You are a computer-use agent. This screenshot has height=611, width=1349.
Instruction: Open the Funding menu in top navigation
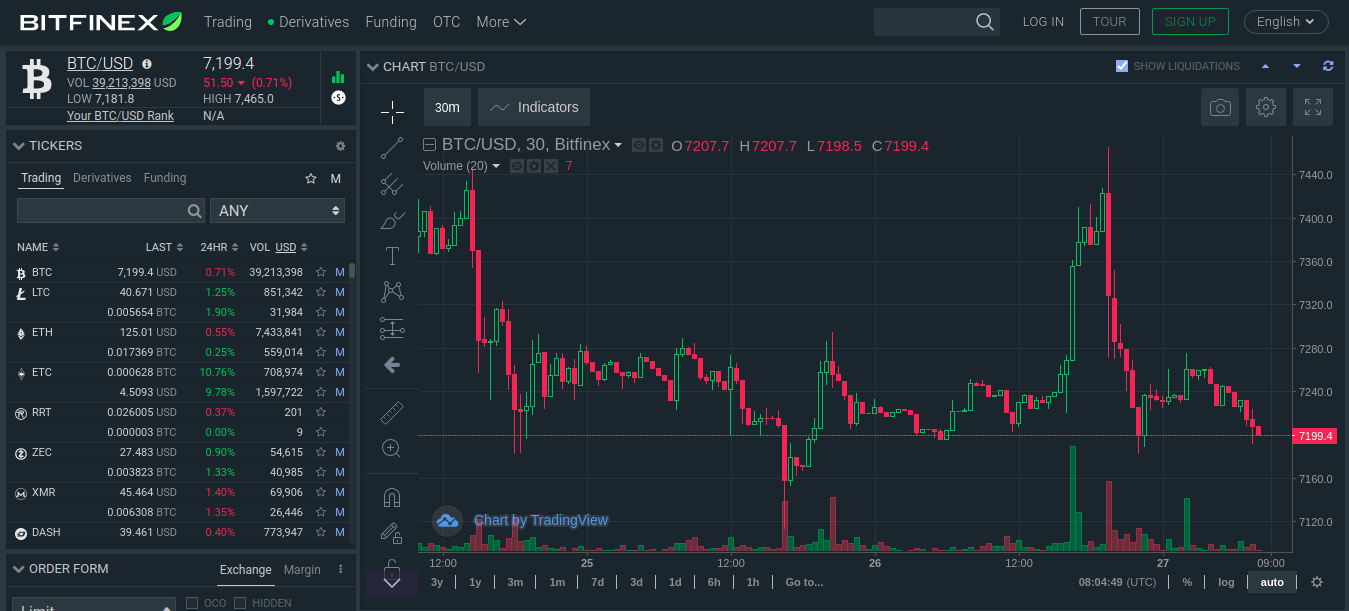pyautogui.click(x=391, y=22)
